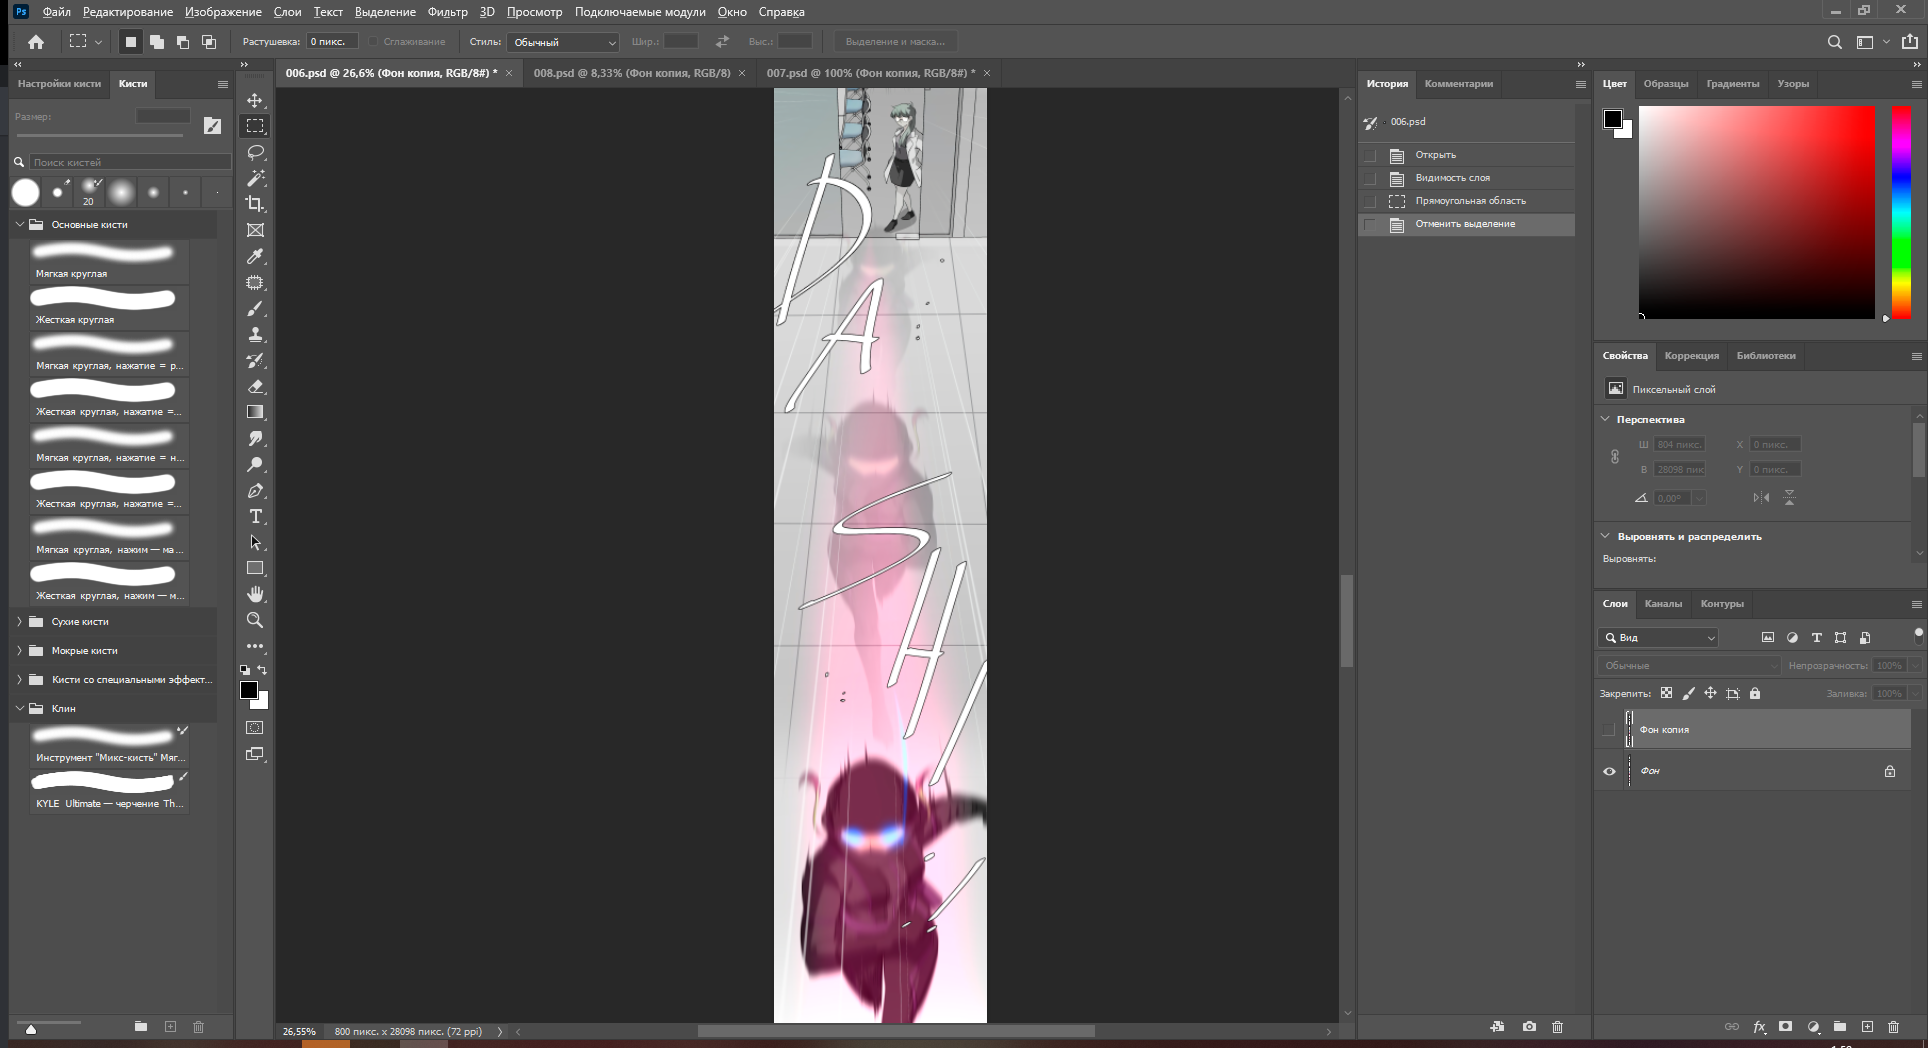Delete layer with trash icon in Layers panel

[x=1893, y=1027]
